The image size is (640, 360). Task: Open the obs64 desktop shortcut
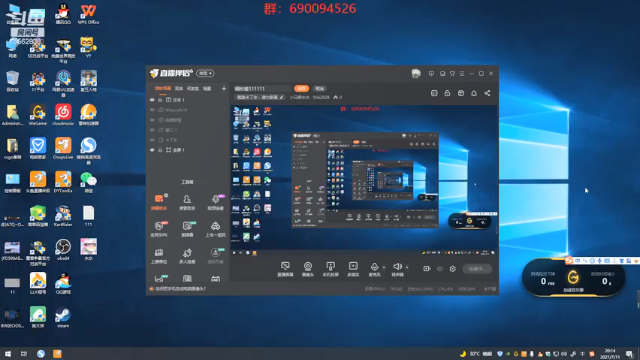pos(63,249)
